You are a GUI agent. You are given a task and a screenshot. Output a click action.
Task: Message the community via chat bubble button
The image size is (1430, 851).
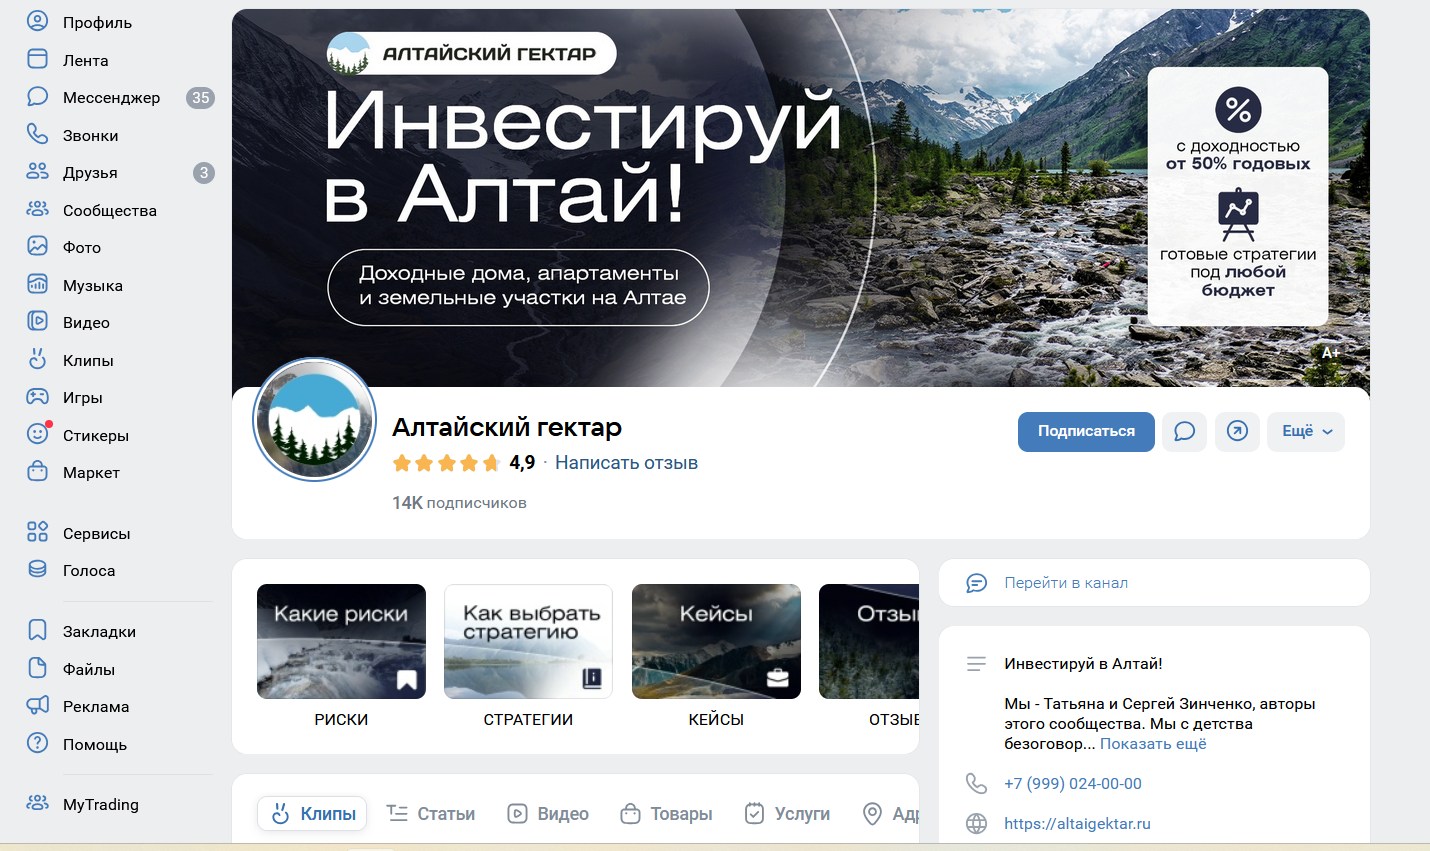(1184, 432)
